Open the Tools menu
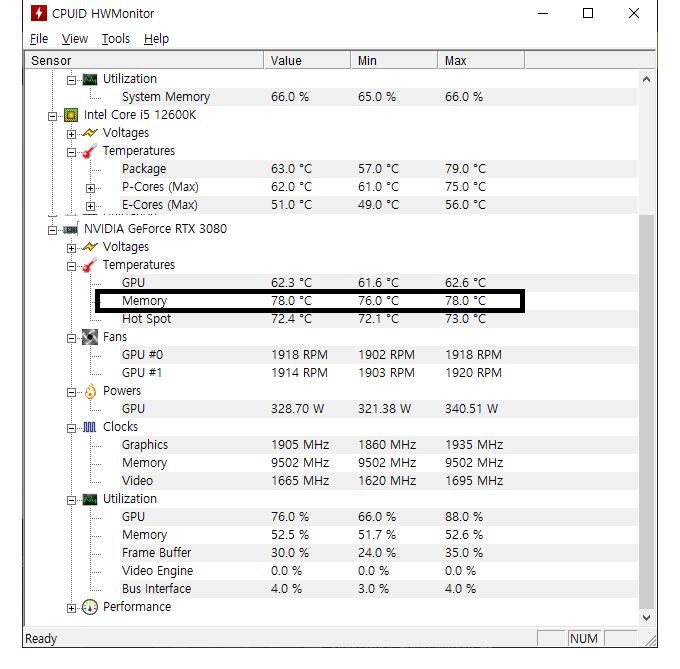Screen dimensions: 680x669 tap(116, 39)
